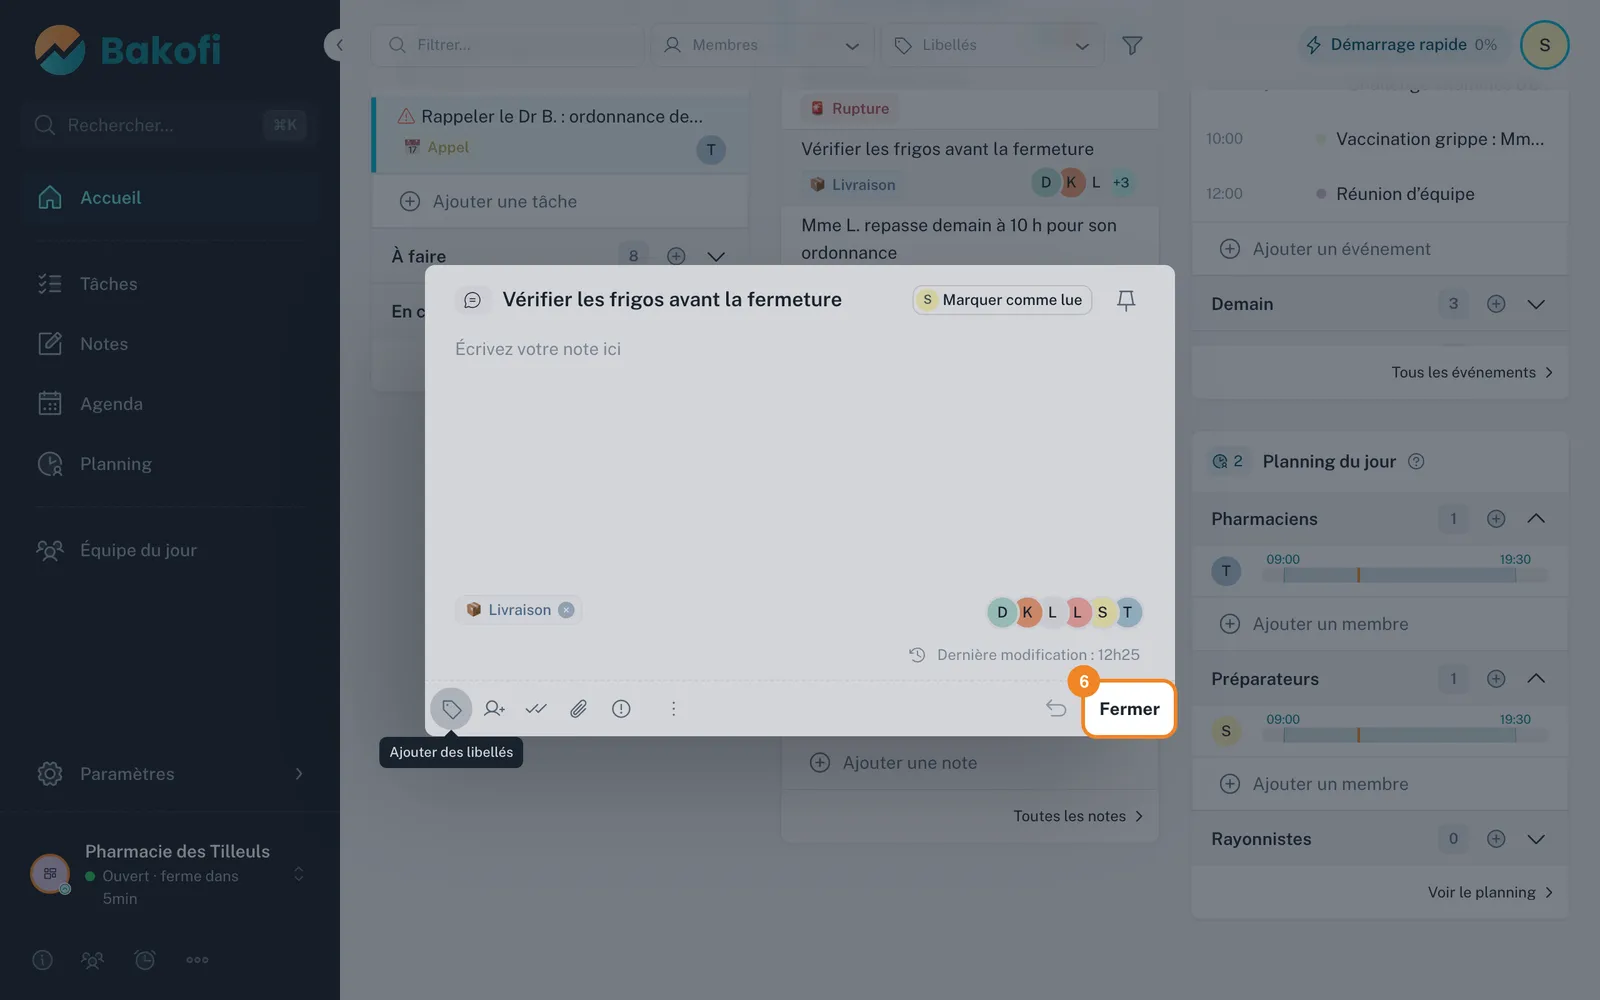Image resolution: width=1600 pixels, height=1000 pixels.
Task: Collapse the sidebar with the arrow button
Action: (x=340, y=45)
